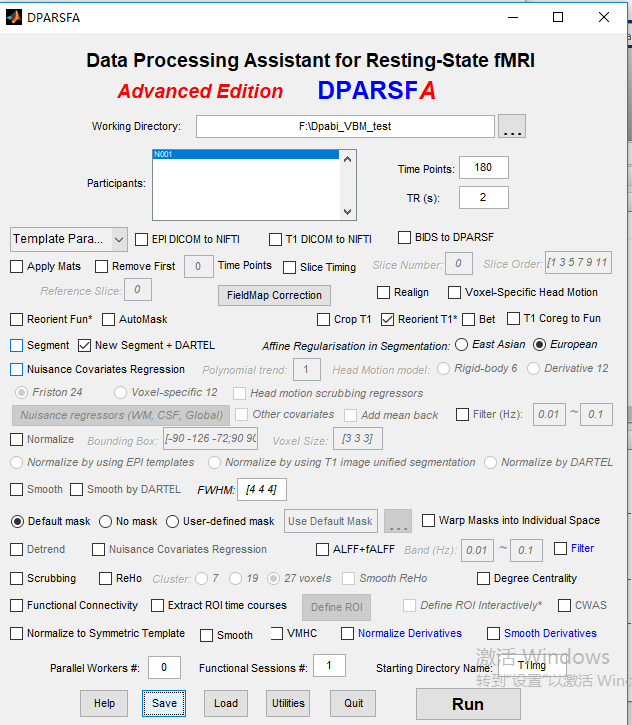Enable the Detrend checkbox
Screen dimensions: 632x725
[x=17, y=549]
